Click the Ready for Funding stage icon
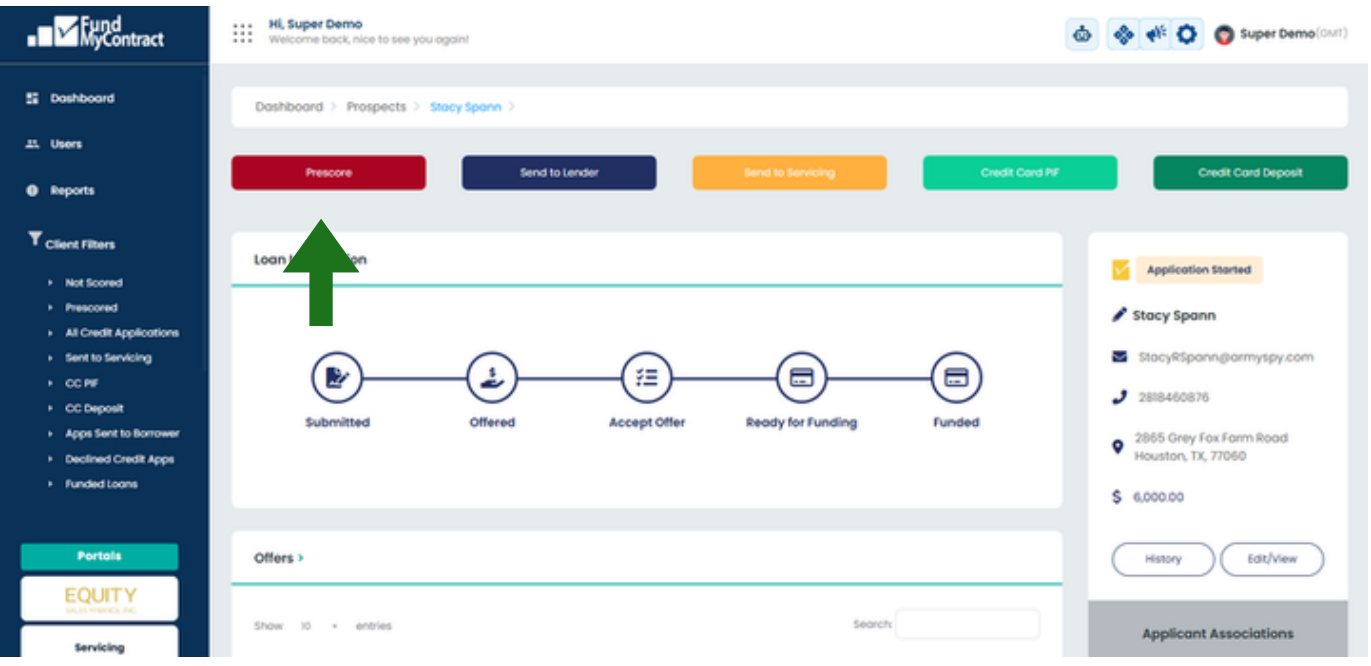Image resolution: width=1371 pixels, height=666 pixels. click(x=802, y=378)
